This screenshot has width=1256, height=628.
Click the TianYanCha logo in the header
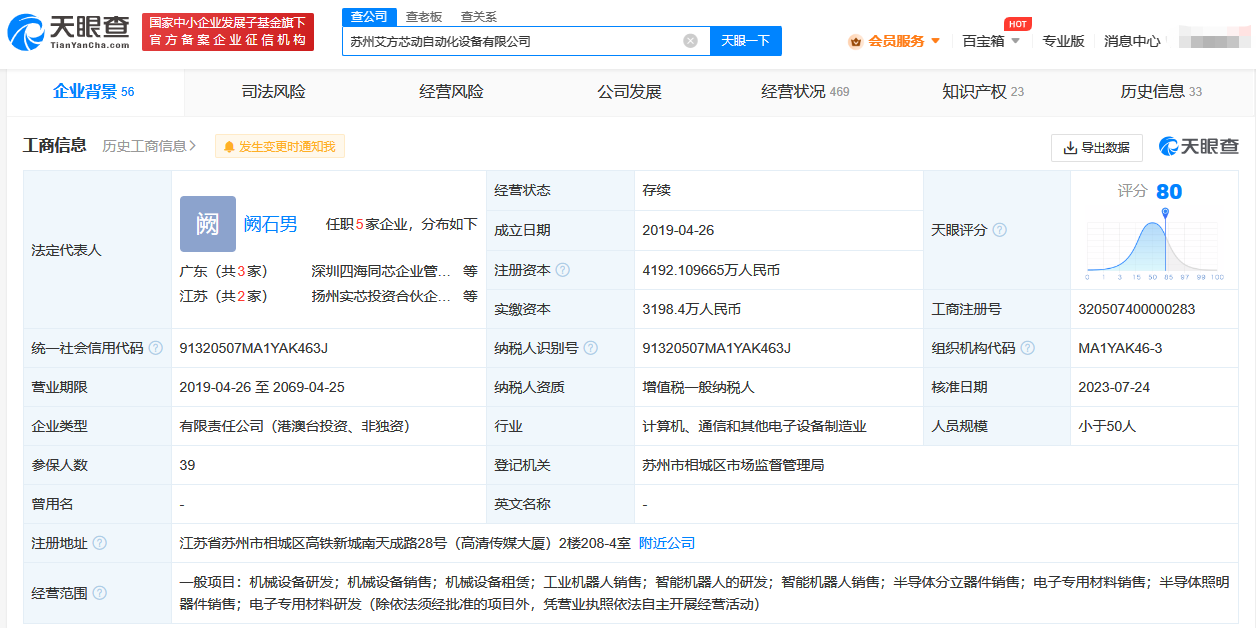pos(68,32)
